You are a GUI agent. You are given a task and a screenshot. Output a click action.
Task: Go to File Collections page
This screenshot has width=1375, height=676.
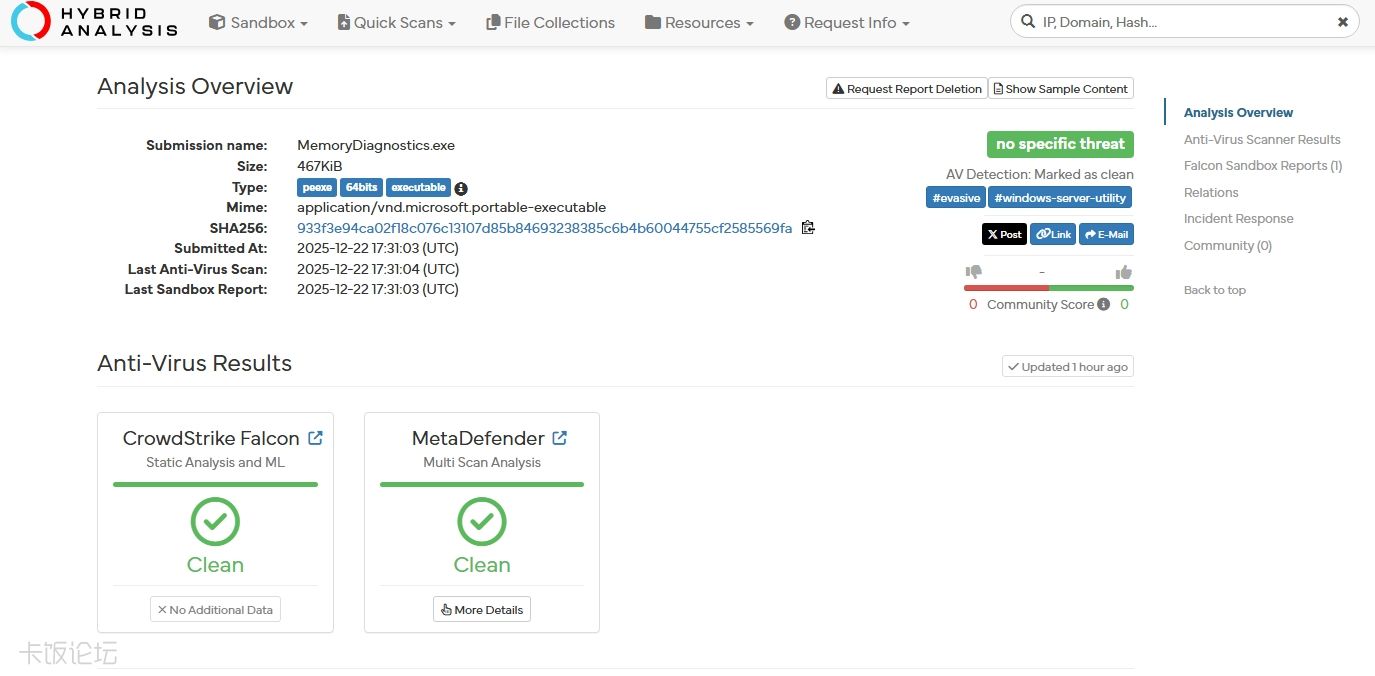[x=550, y=22]
